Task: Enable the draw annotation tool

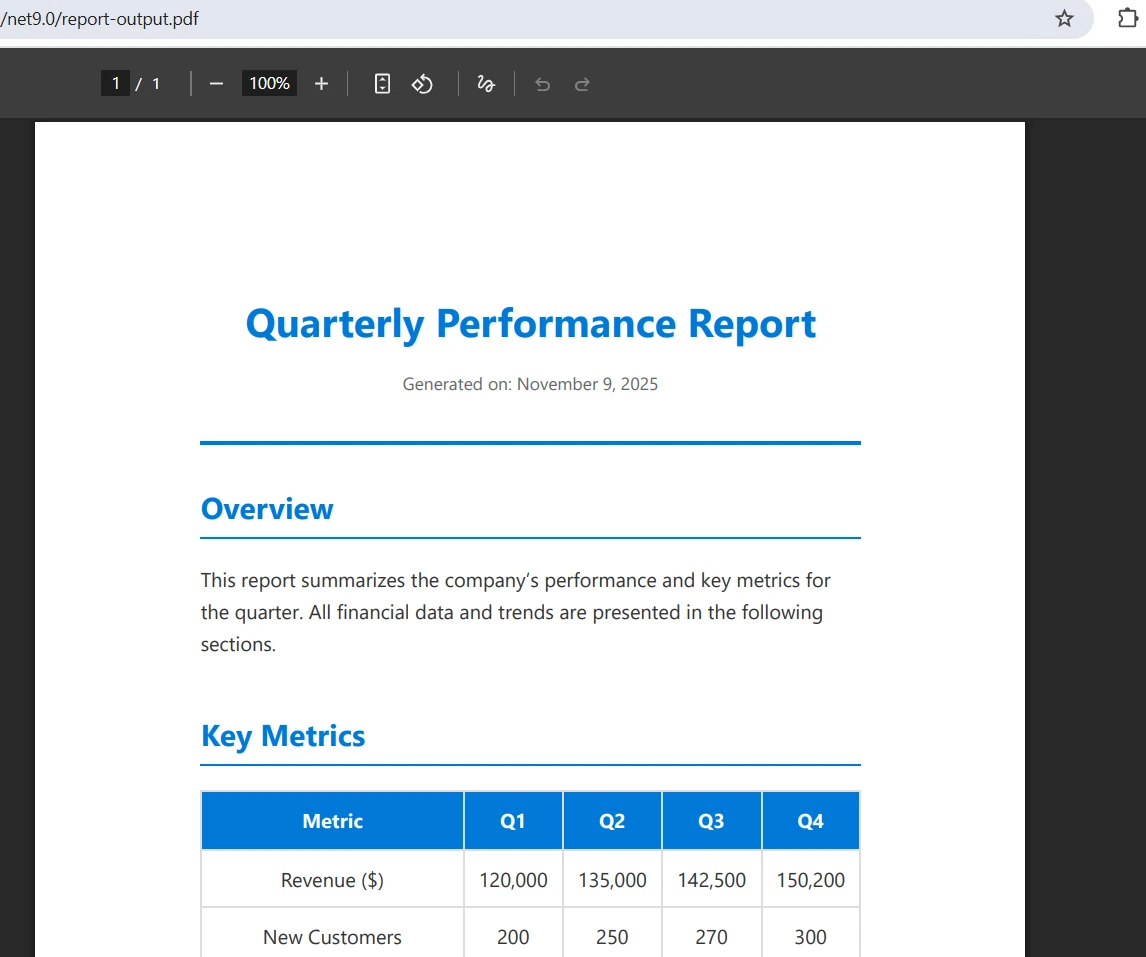Action: pos(486,84)
